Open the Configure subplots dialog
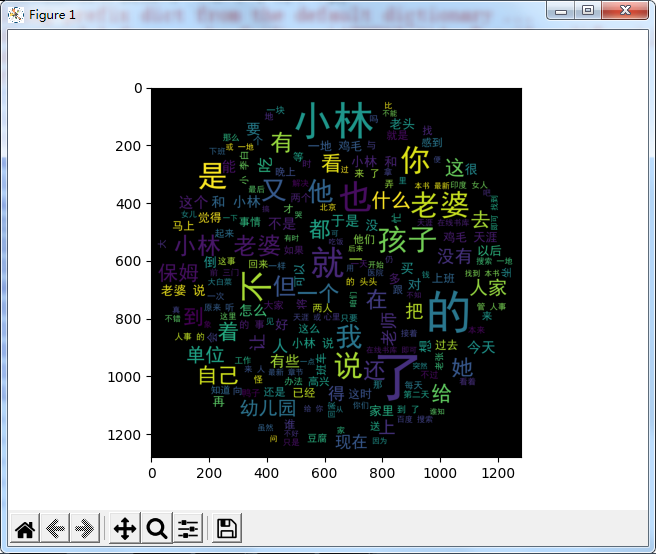 [x=188, y=529]
